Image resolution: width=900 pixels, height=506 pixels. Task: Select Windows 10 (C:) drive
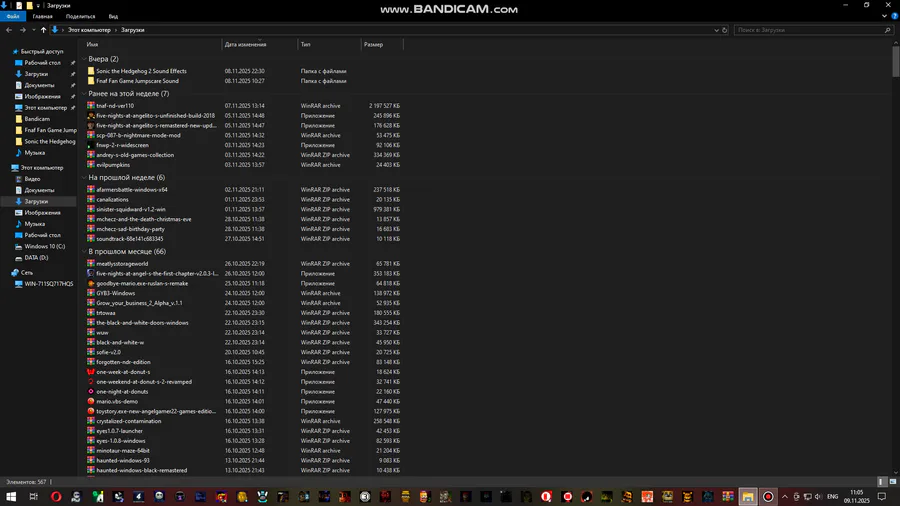click(44, 246)
